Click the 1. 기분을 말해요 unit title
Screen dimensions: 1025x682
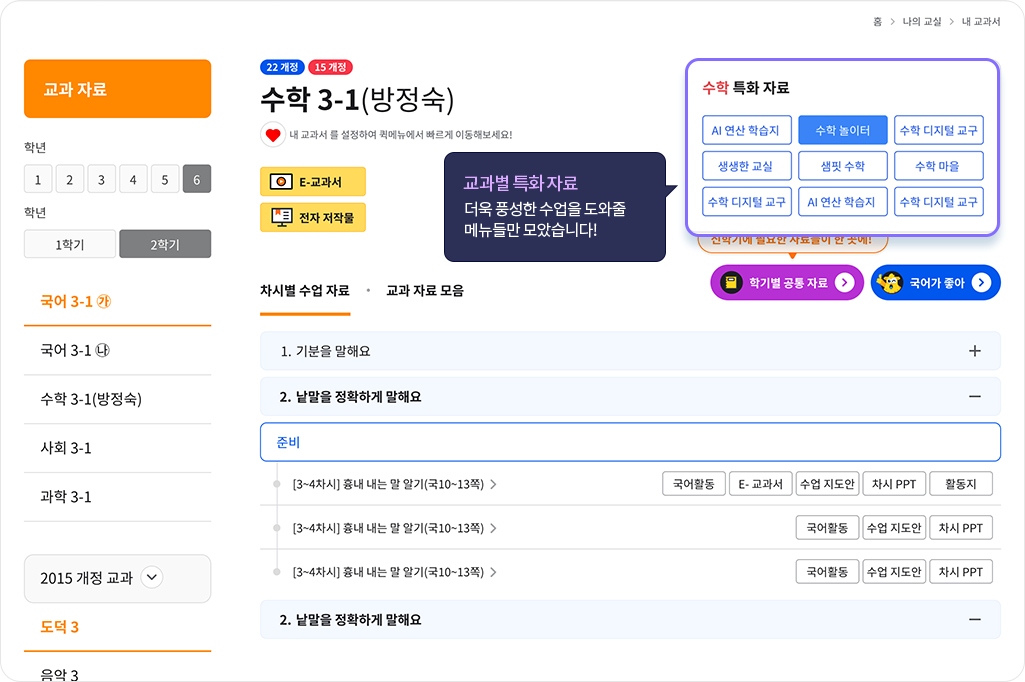pos(325,351)
